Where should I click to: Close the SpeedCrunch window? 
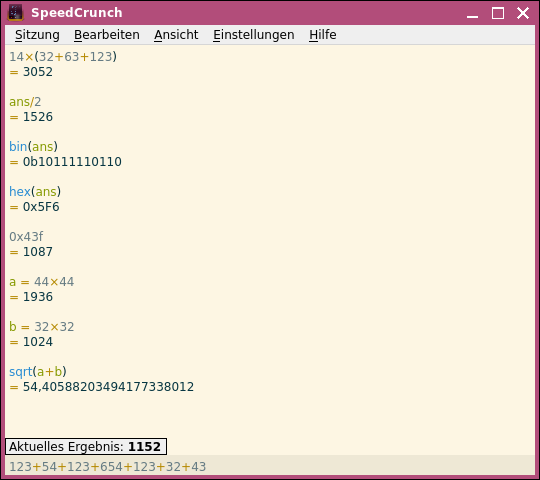[x=523, y=13]
